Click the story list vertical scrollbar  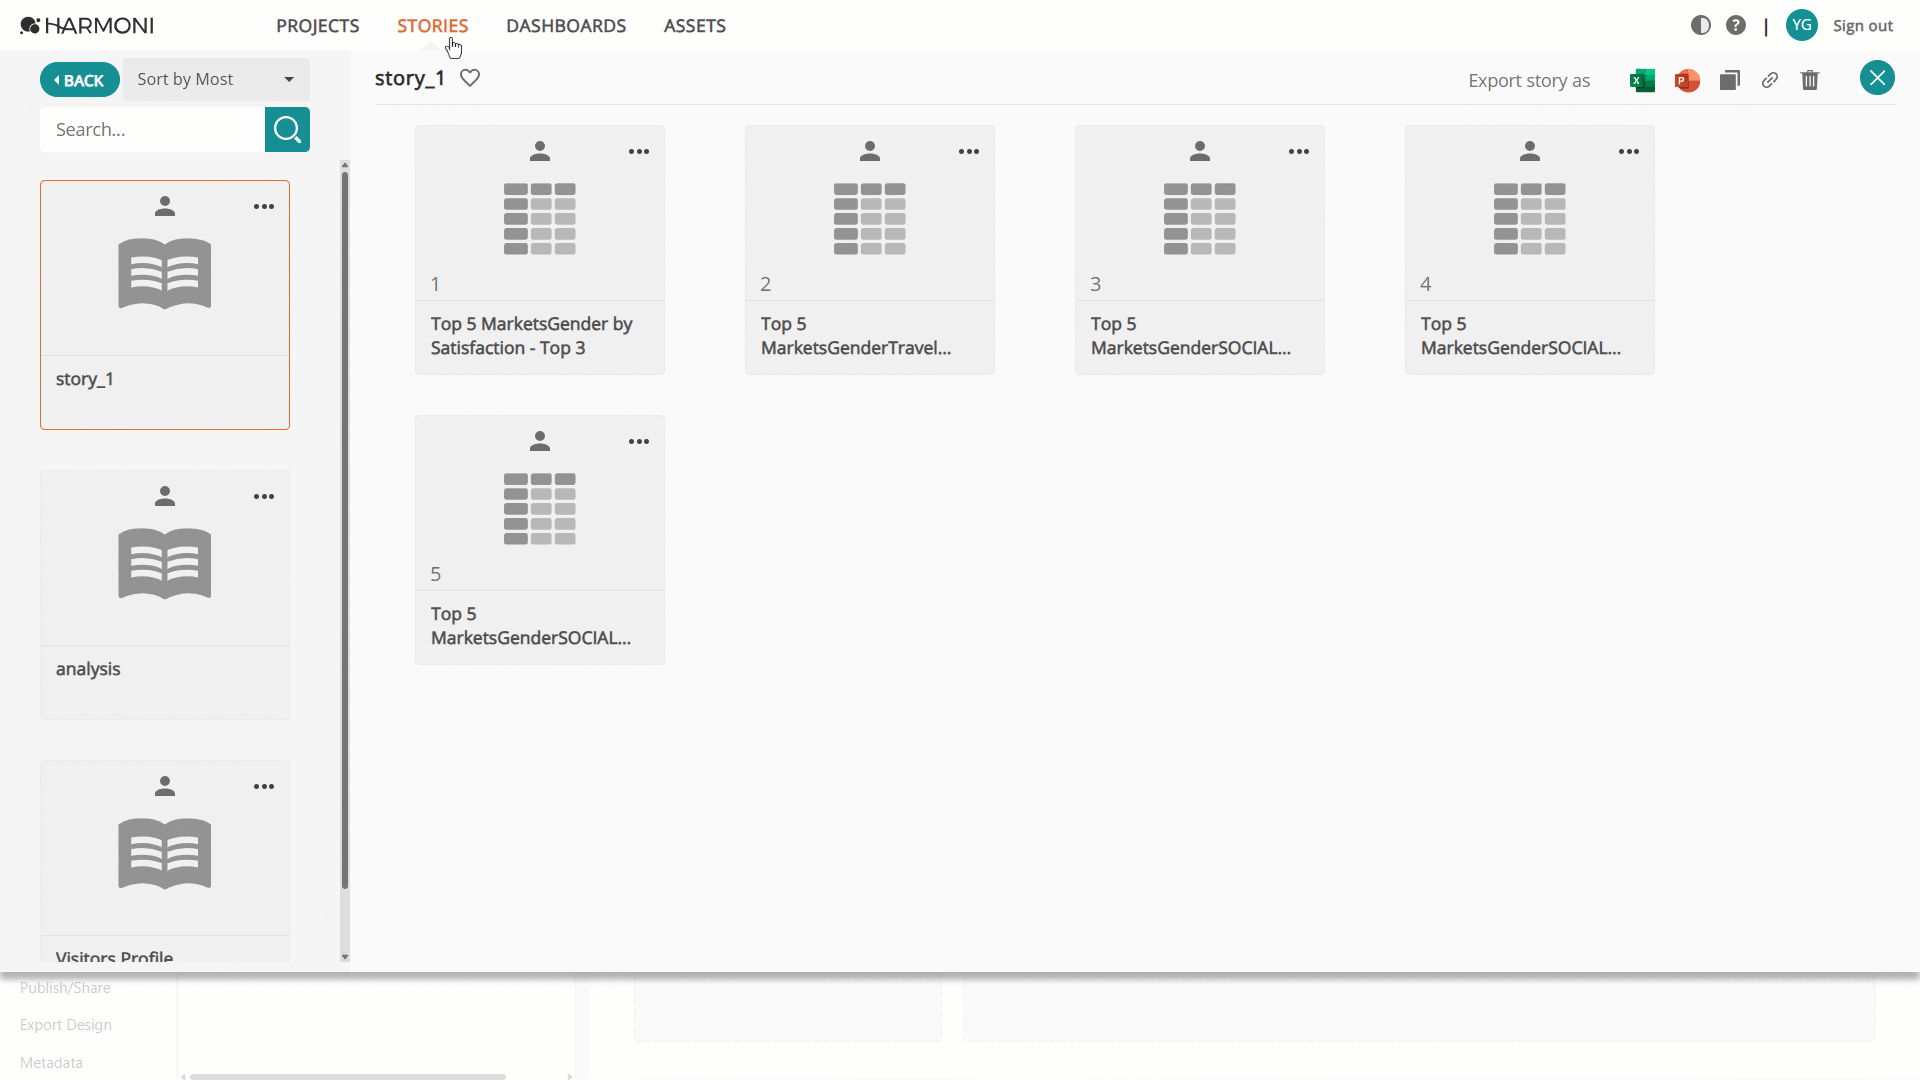345,530
